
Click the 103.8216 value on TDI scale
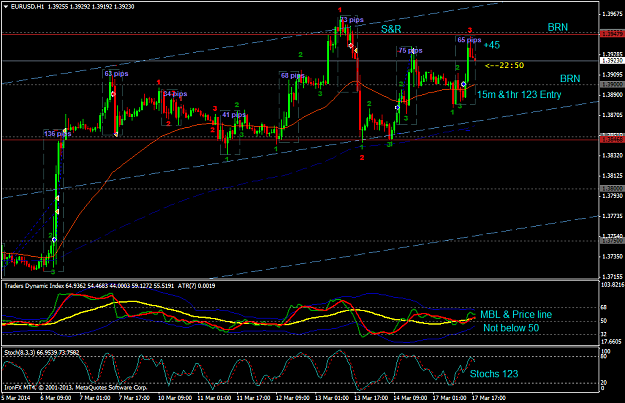612,285
